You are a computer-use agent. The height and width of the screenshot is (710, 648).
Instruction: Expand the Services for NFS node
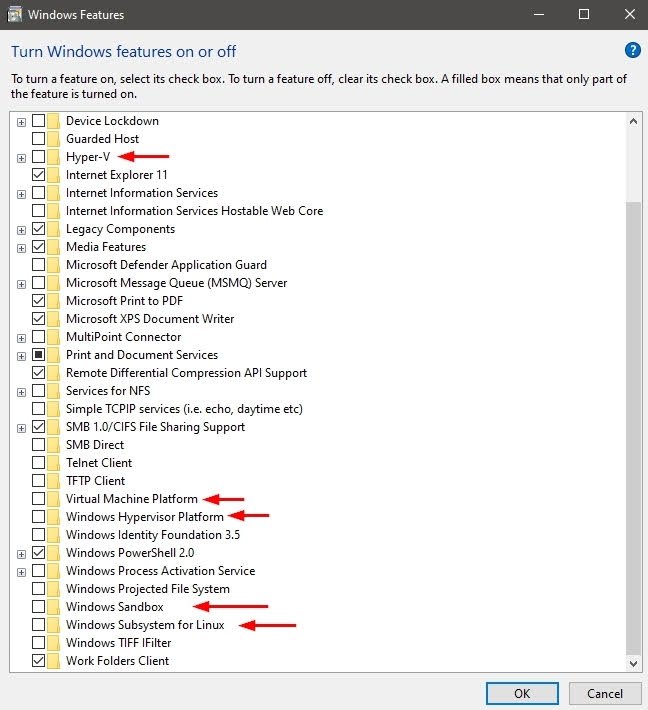(x=21, y=392)
